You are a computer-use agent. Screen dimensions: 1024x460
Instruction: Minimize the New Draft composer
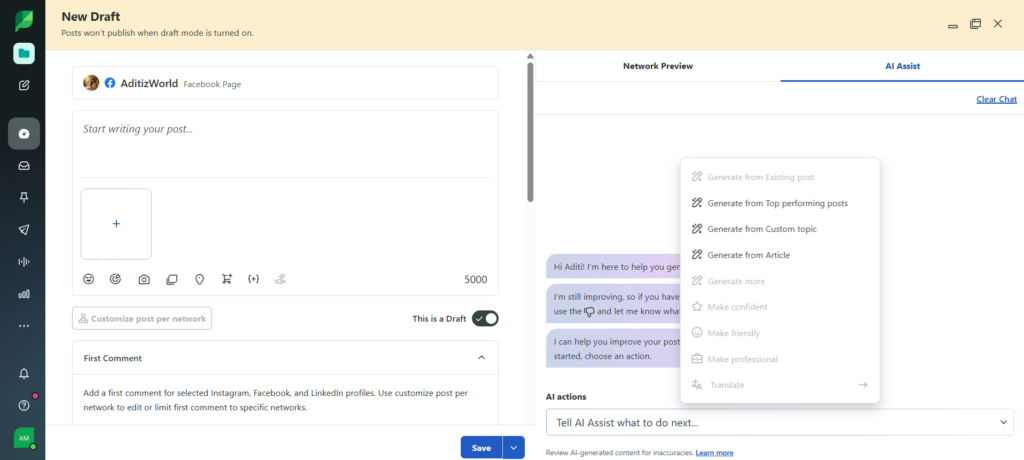point(953,25)
